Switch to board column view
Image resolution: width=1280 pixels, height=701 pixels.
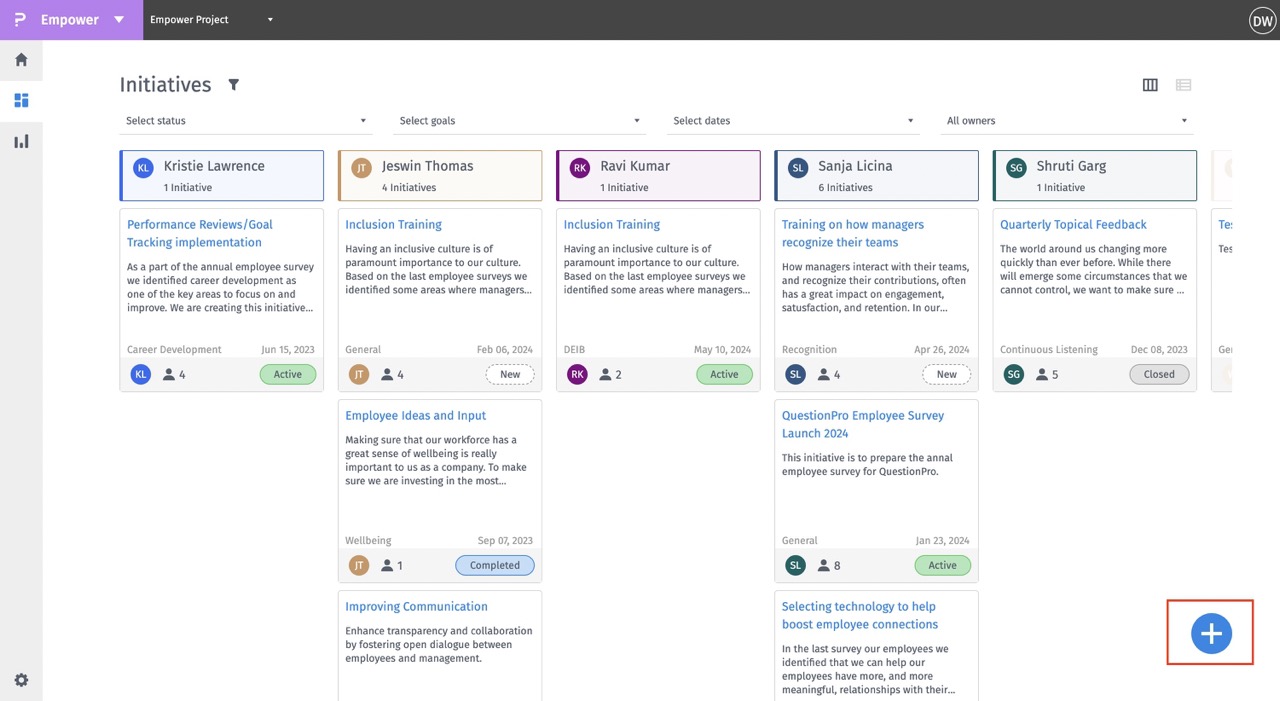tap(1150, 85)
